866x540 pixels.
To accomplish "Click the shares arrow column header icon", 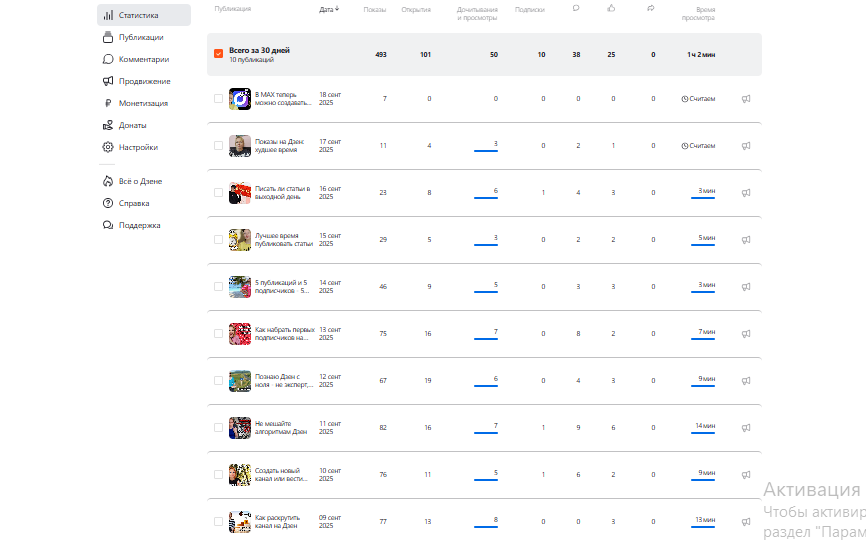I will (651, 8).
